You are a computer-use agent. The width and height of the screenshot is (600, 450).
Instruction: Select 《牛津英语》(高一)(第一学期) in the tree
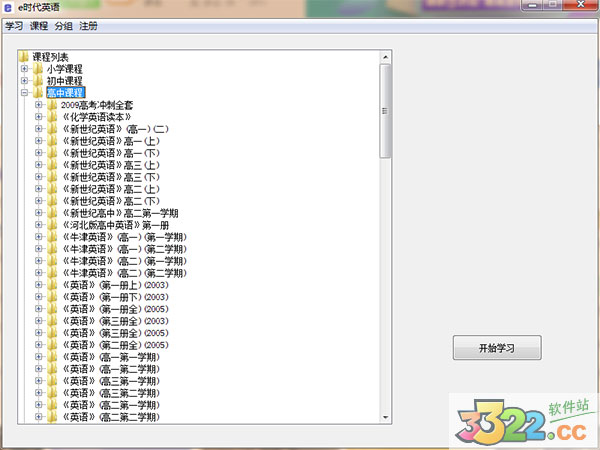pyautogui.click(x=123, y=237)
